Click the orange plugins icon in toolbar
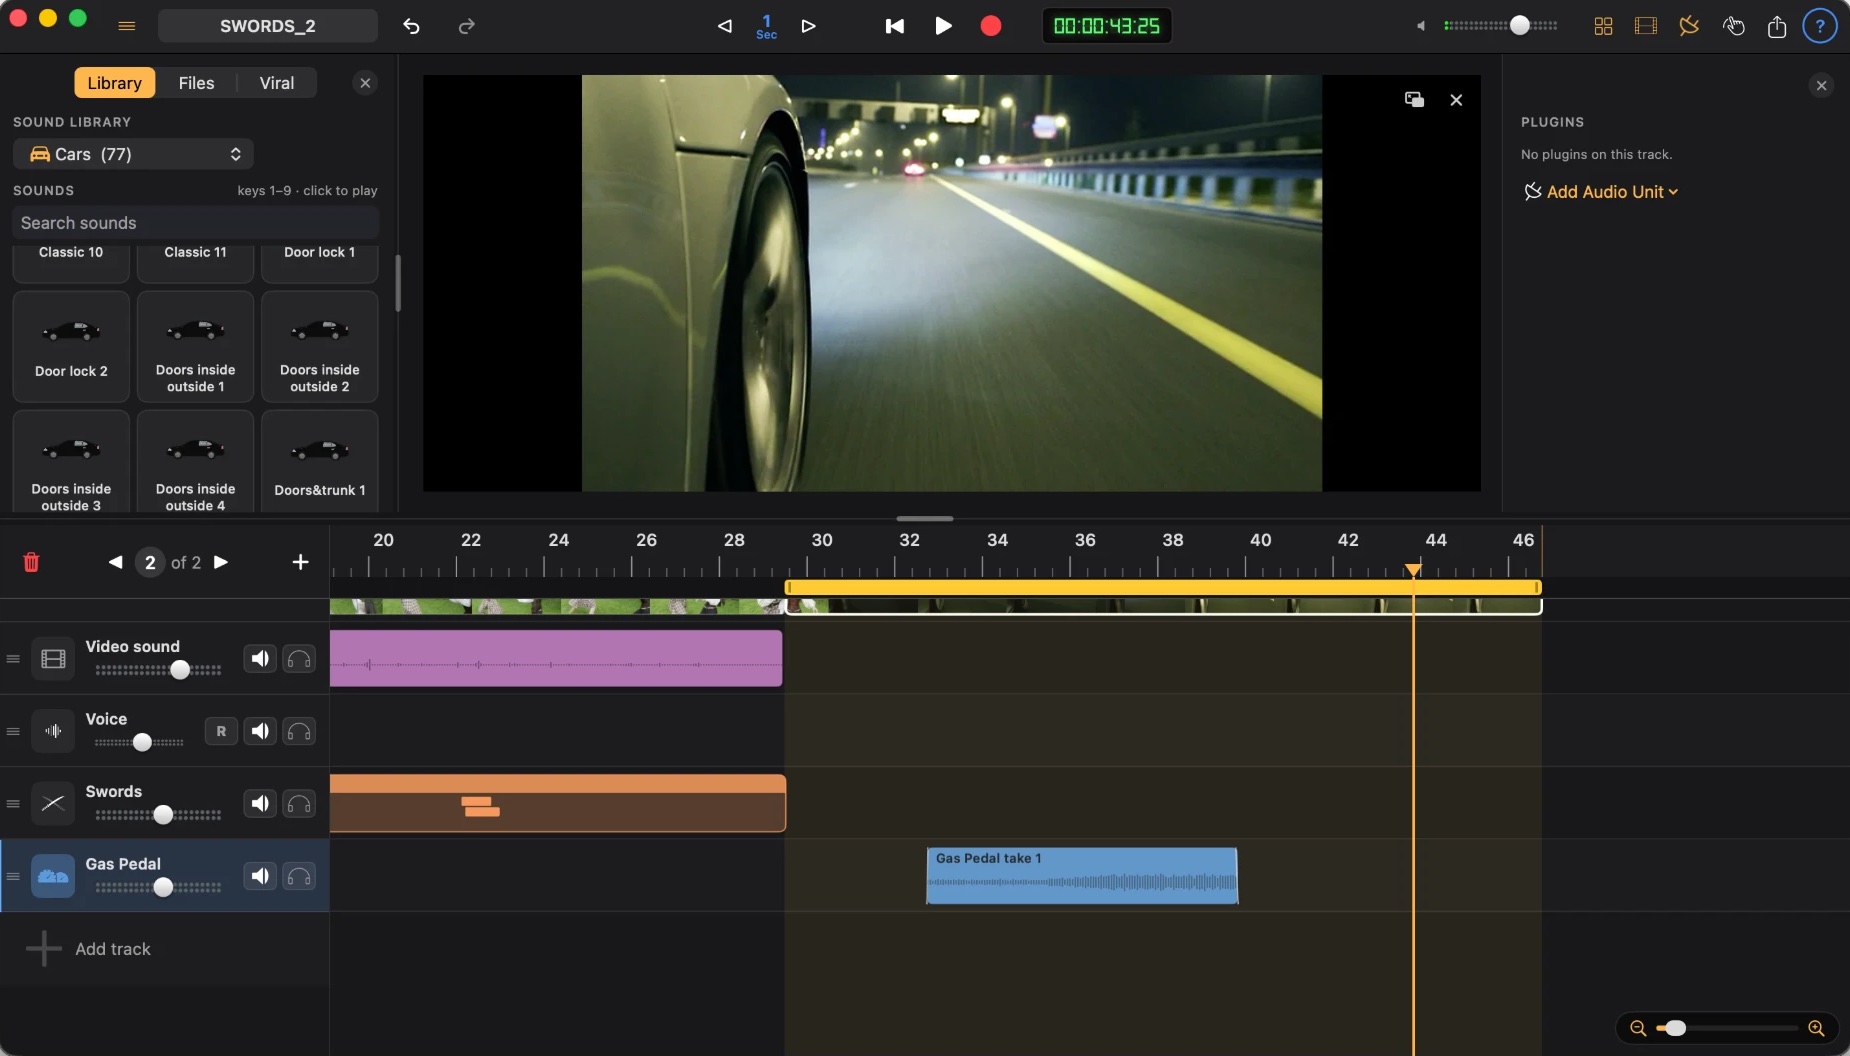 [1689, 26]
